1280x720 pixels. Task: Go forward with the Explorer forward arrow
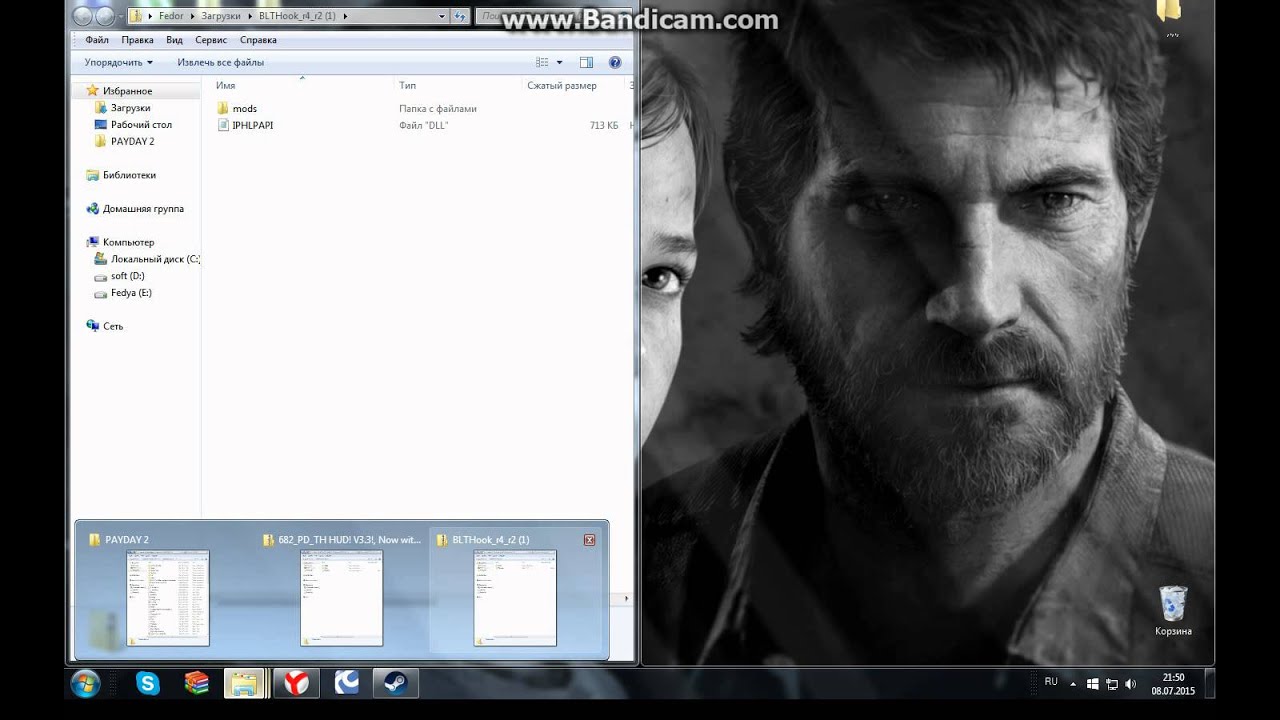pos(105,16)
